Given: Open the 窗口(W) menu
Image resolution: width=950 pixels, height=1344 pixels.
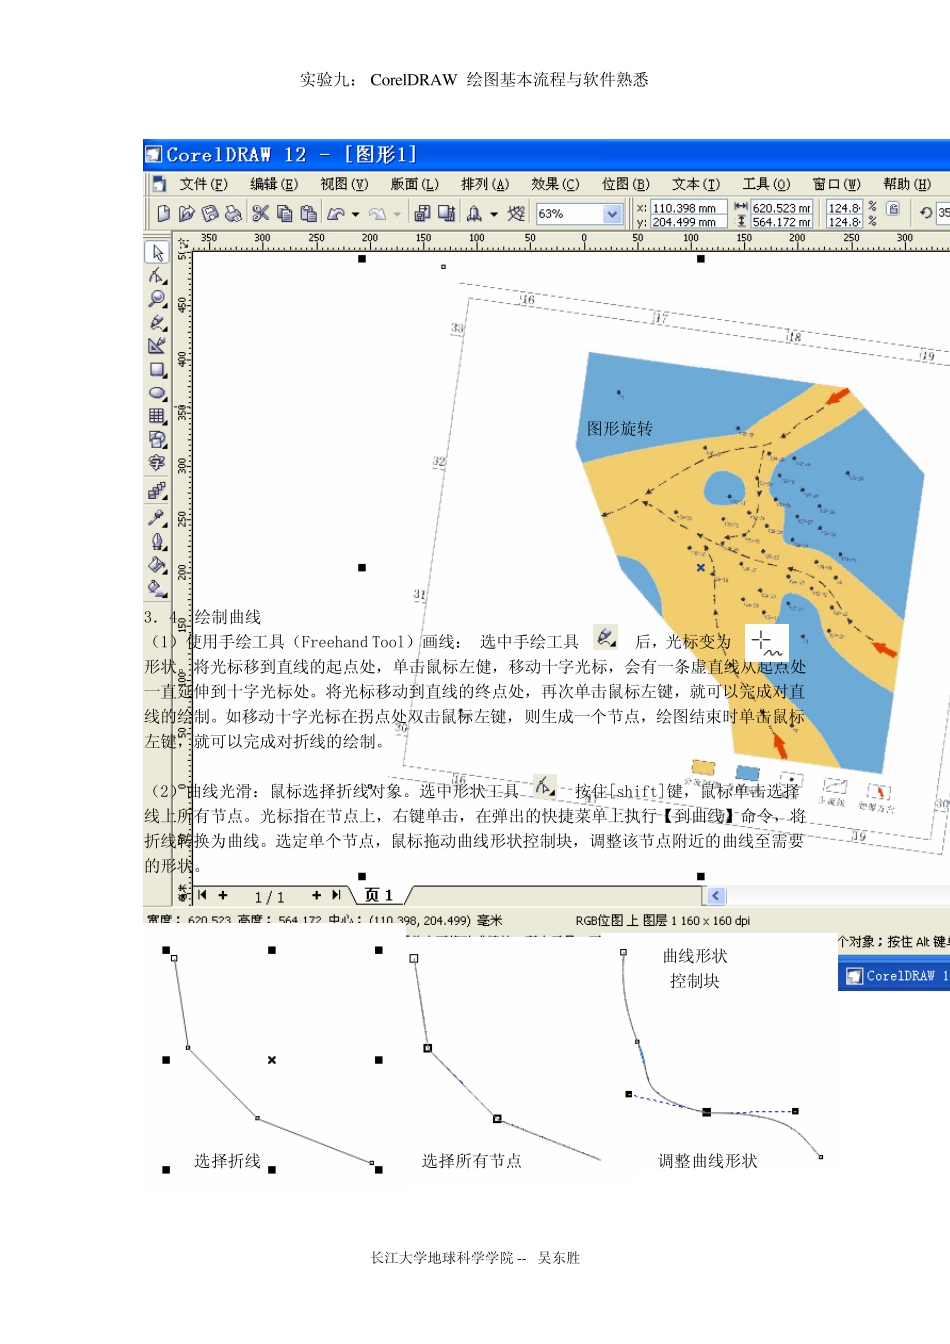Looking at the screenshot, I should 836,184.
